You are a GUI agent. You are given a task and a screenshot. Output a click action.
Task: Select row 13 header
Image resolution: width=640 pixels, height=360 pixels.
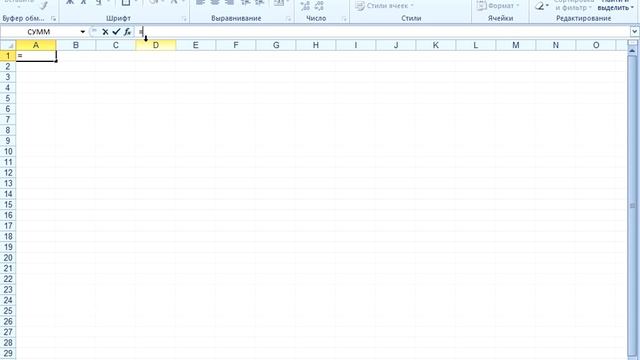[8, 183]
